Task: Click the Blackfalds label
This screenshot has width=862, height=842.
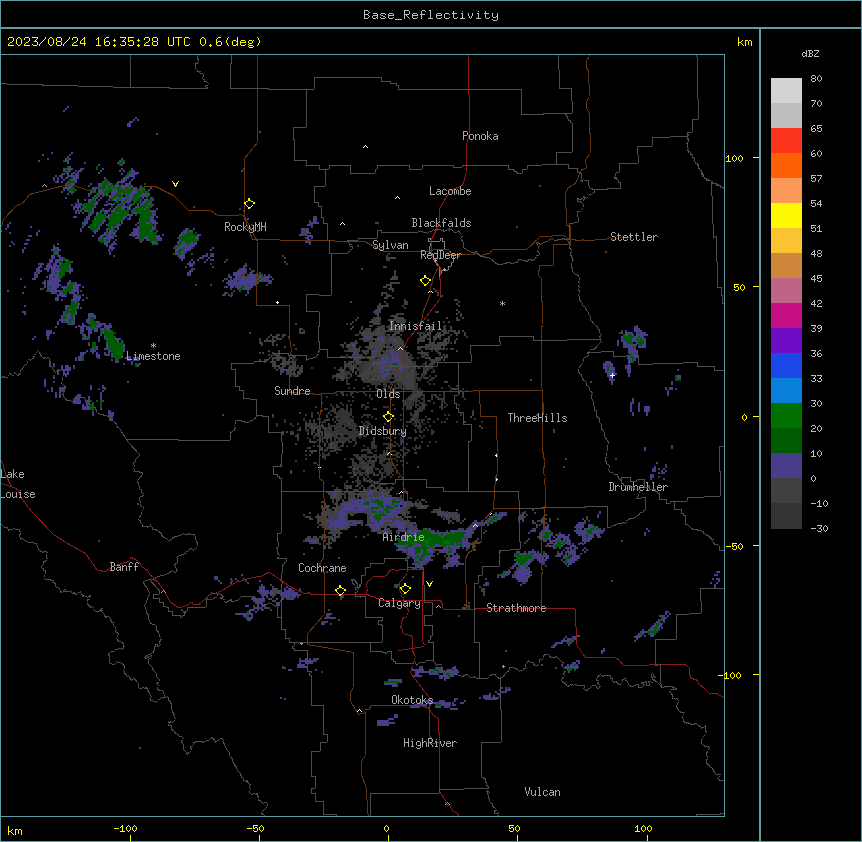Action: pyautogui.click(x=441, y=223)
